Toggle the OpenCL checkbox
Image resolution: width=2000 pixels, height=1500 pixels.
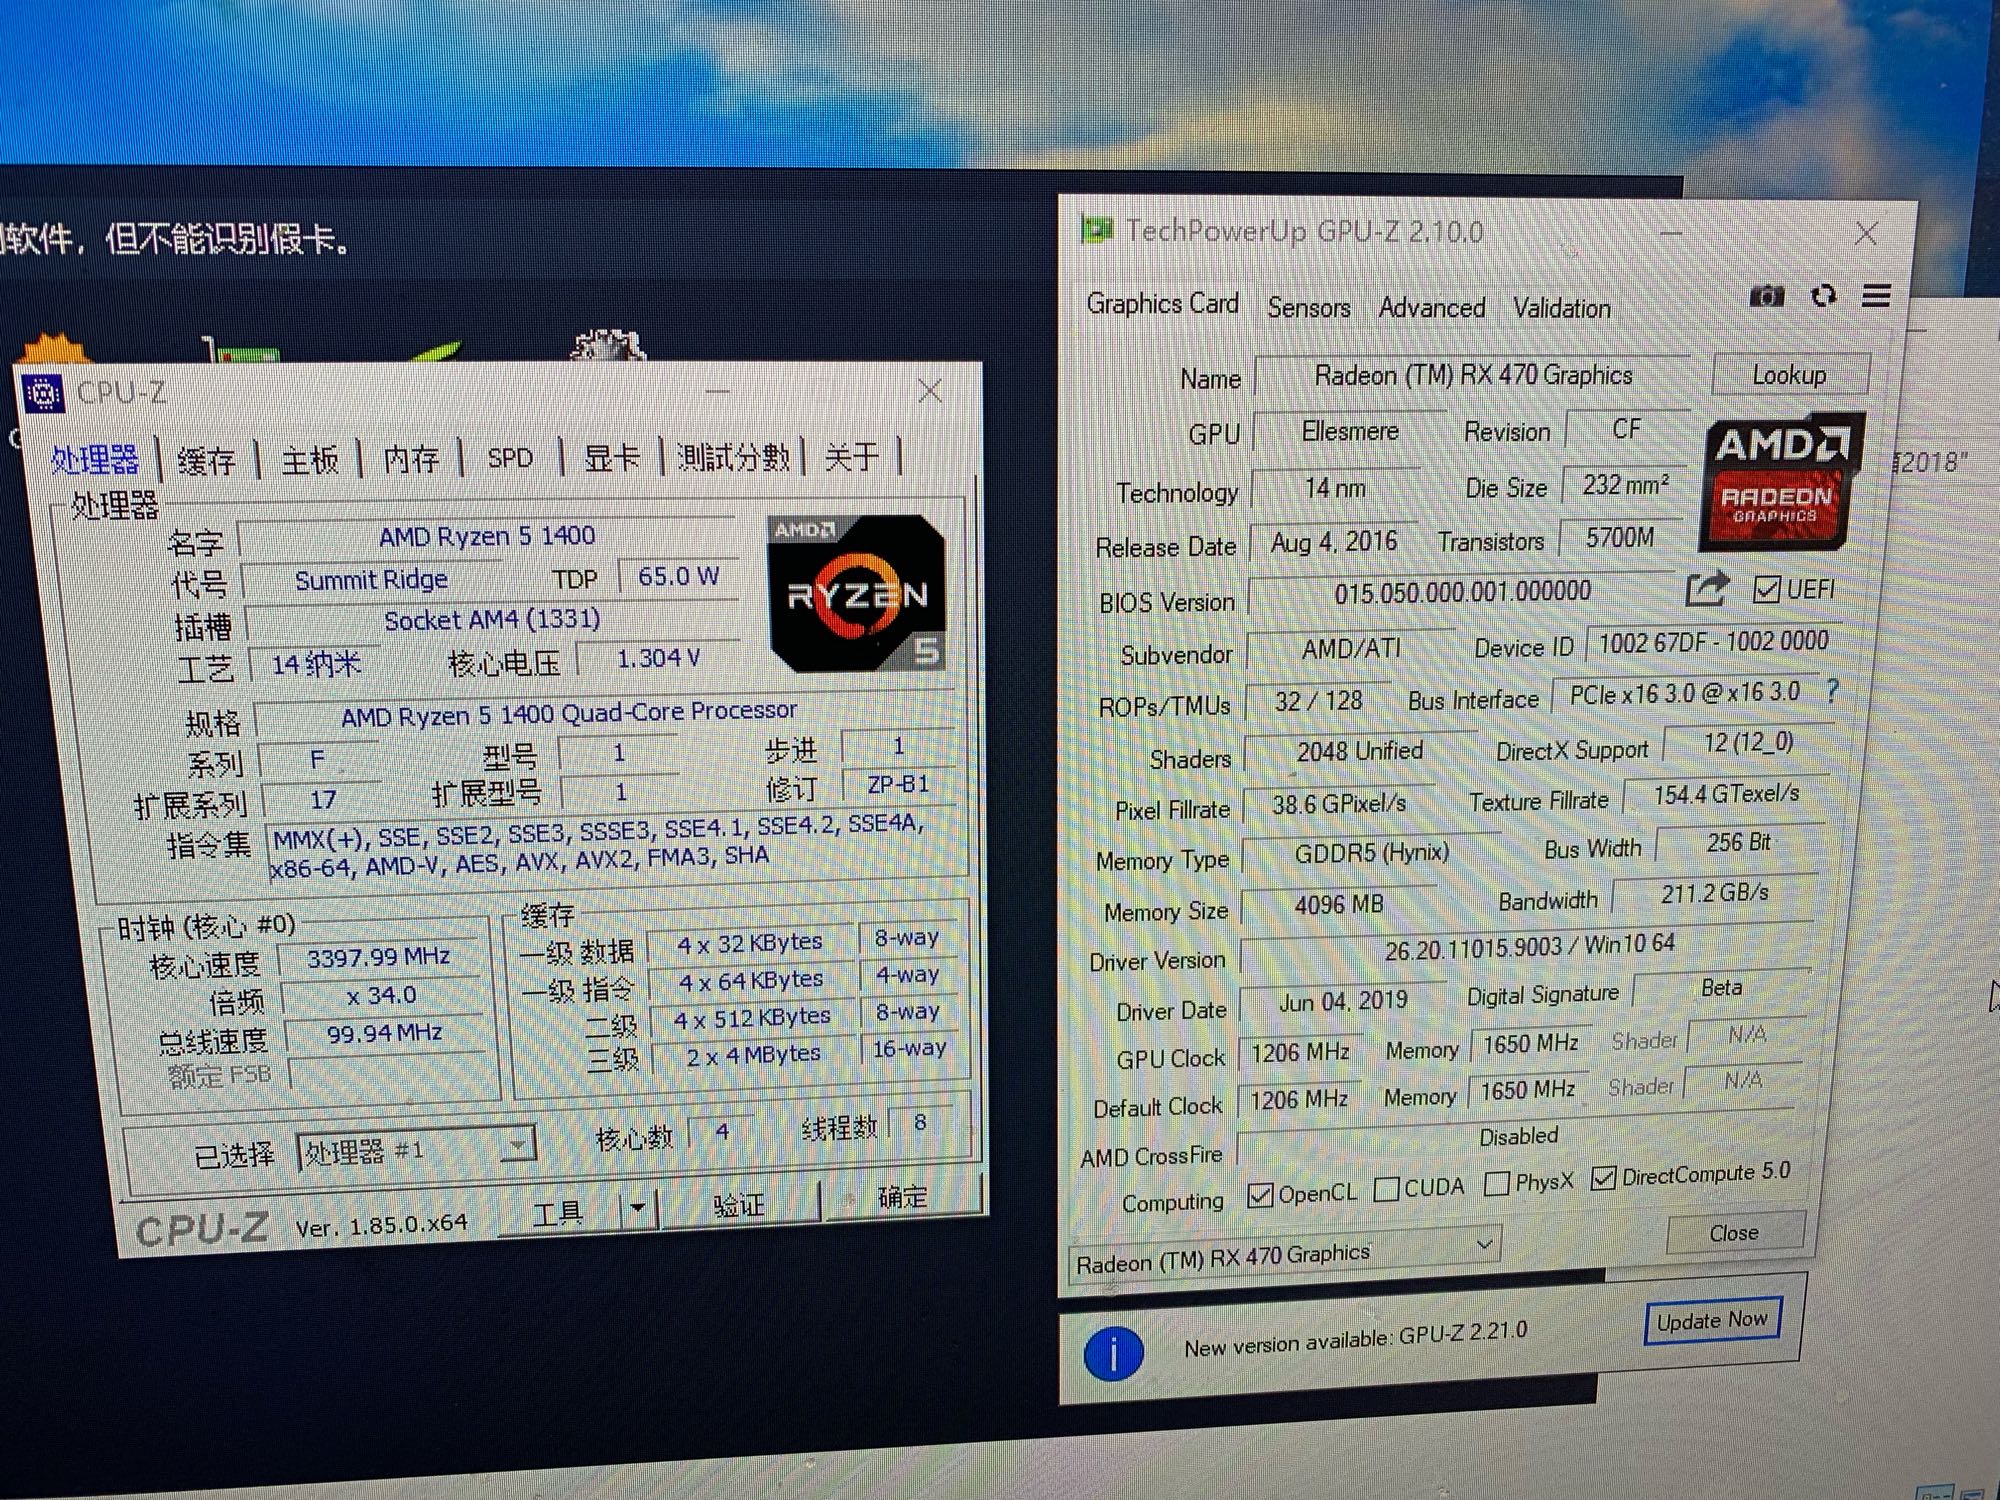pyautogui.click(x=1260, y=1194)
